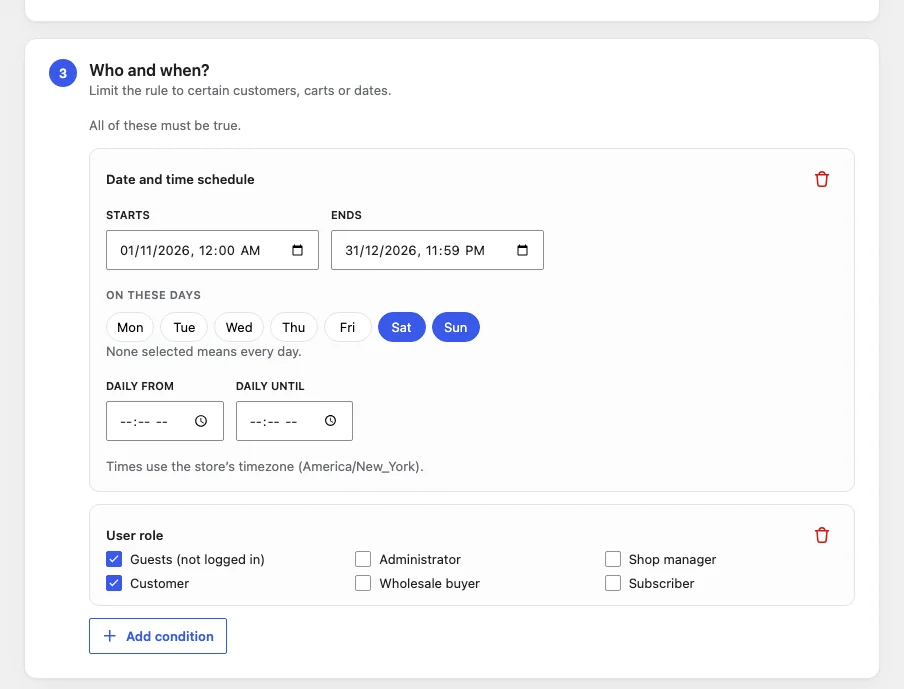Click "Date and time schedule" title

coord(180,179)
